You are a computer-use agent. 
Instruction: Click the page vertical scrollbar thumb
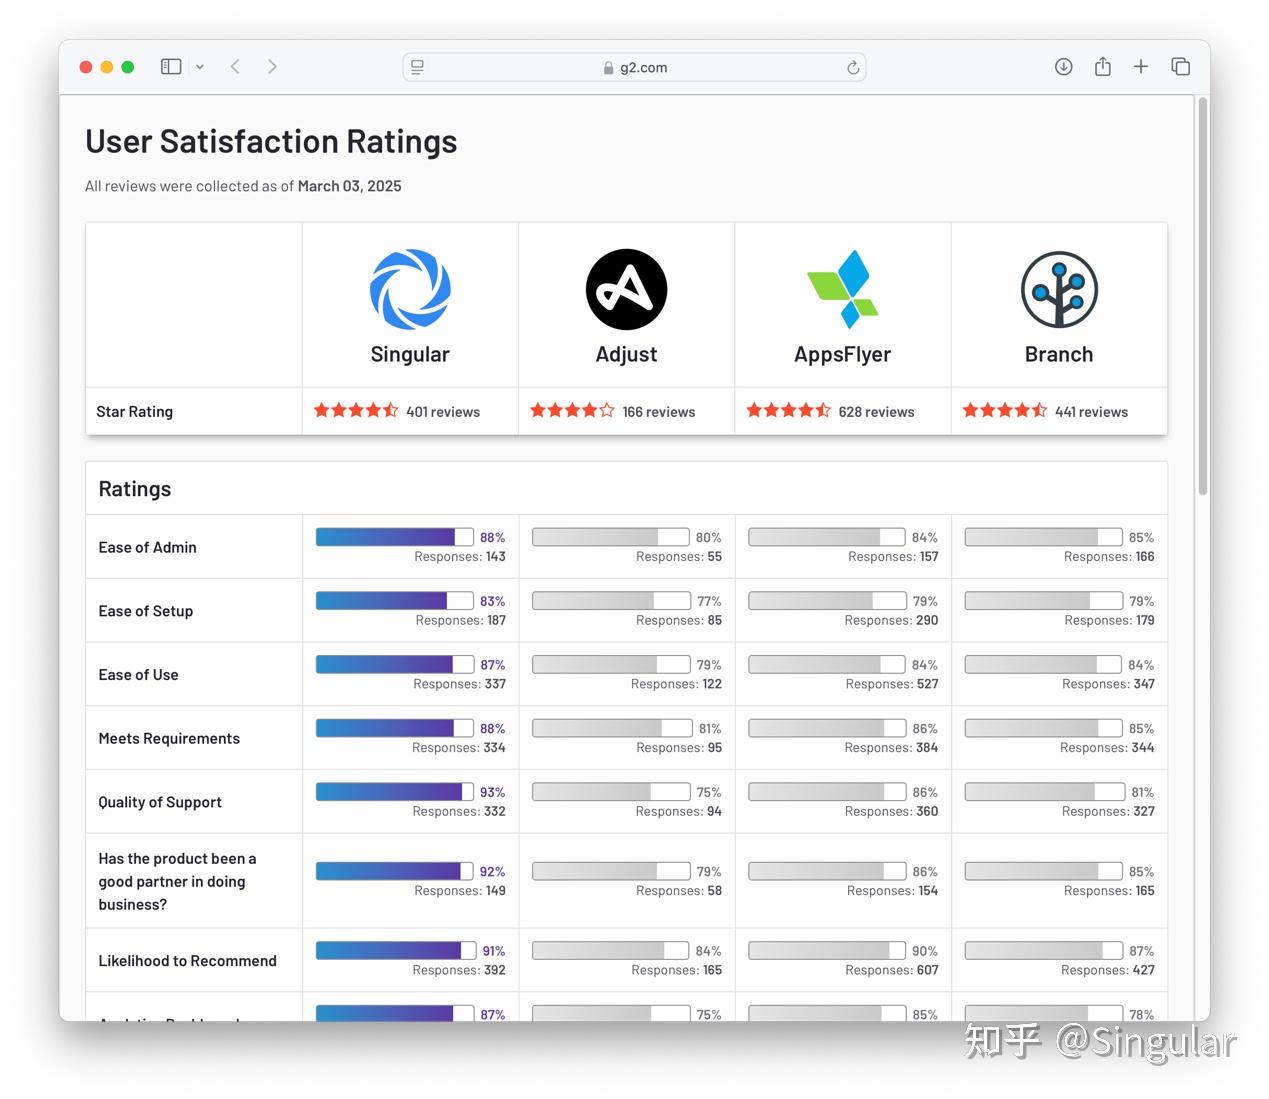point(1203,295)
